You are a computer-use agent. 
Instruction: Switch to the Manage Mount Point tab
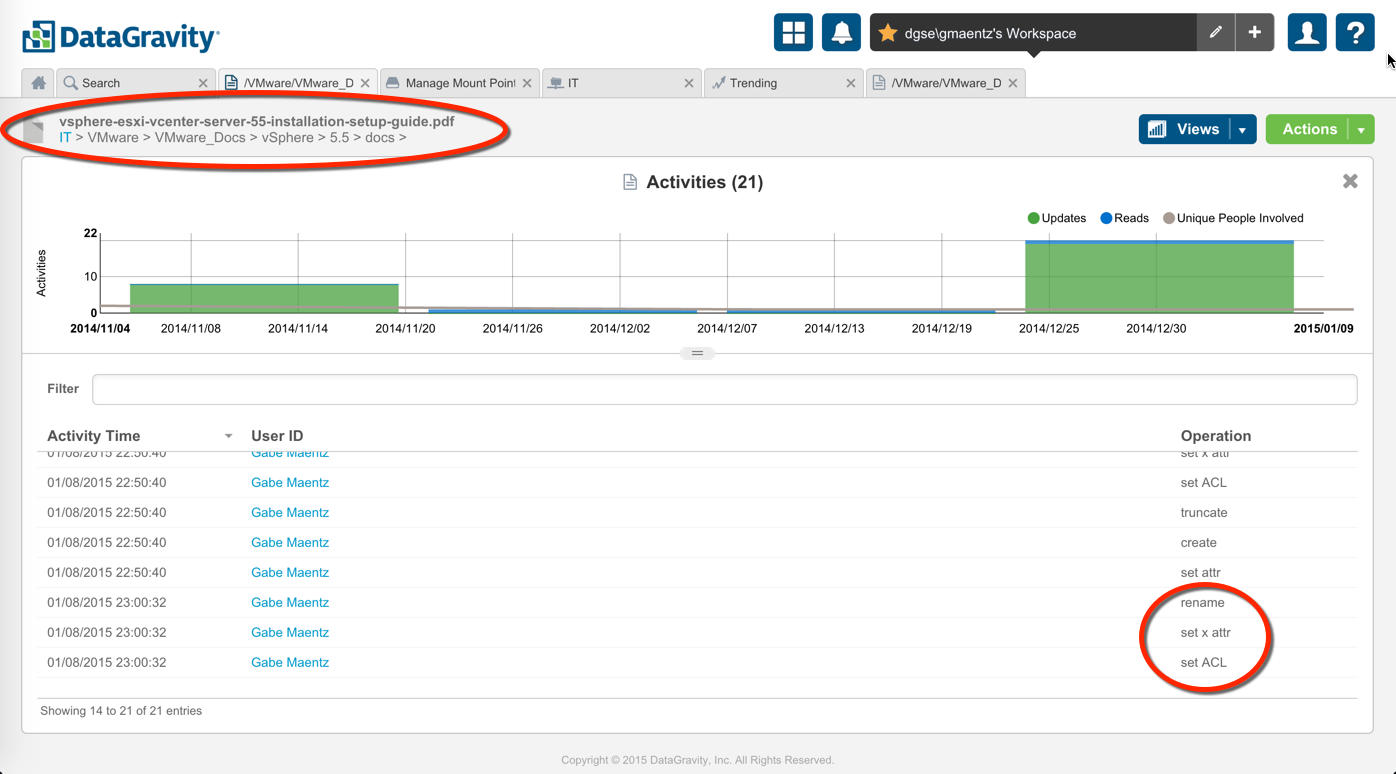pyautogui.click(x=458, y=83)
